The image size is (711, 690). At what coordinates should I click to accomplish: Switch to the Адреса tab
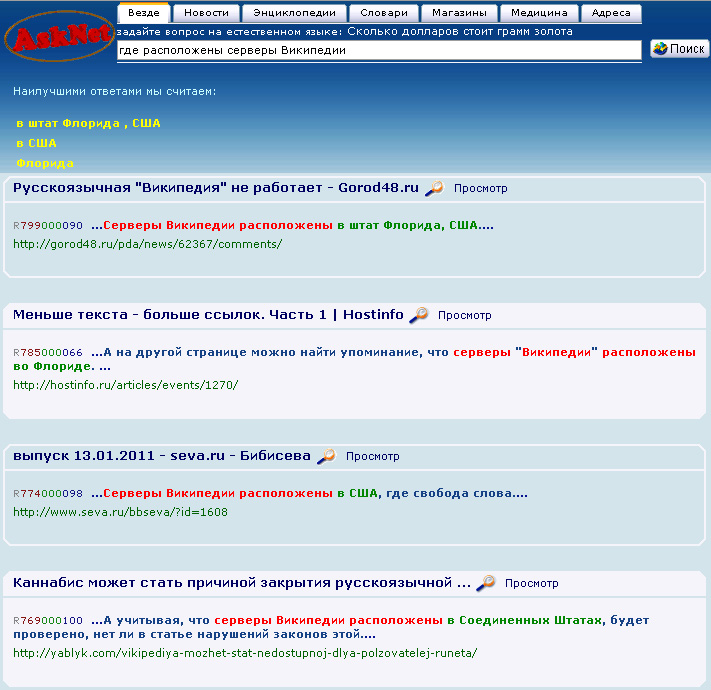pos(611,13)
